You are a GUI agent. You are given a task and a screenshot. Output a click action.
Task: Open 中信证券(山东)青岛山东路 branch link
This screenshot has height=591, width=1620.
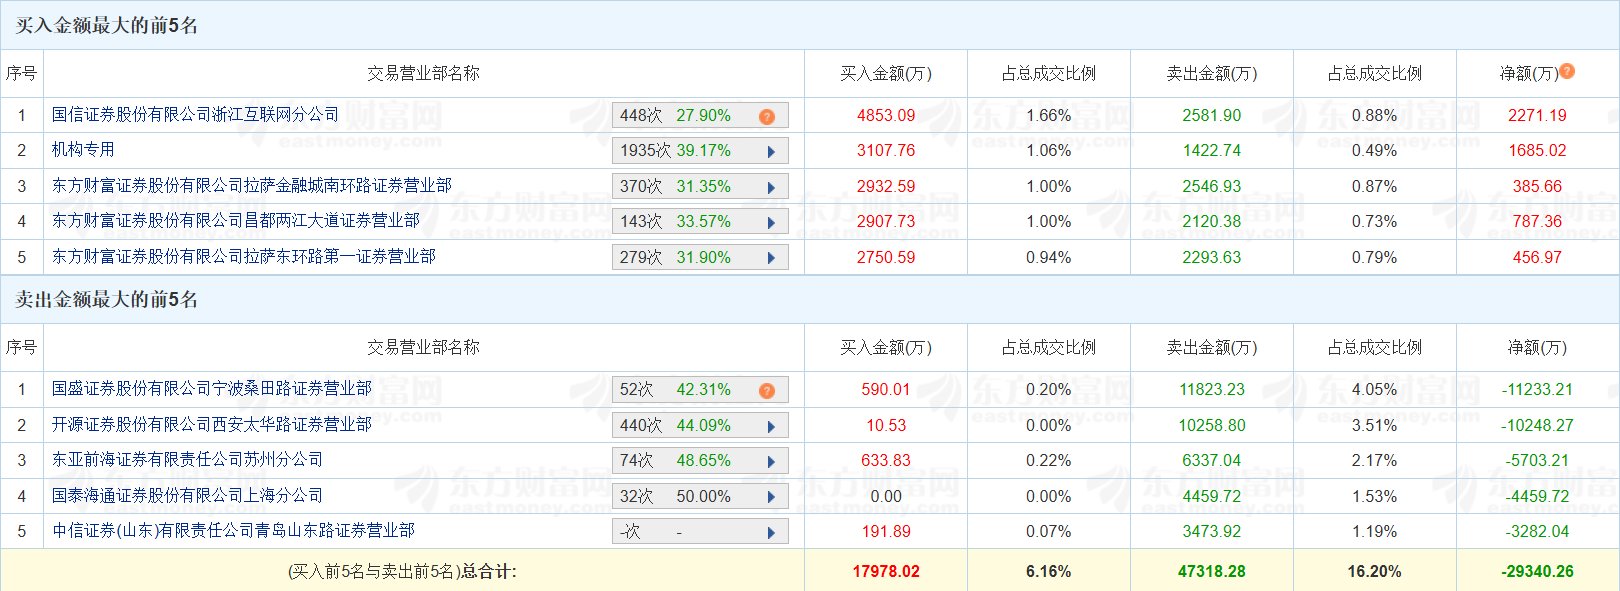[233, 531]
